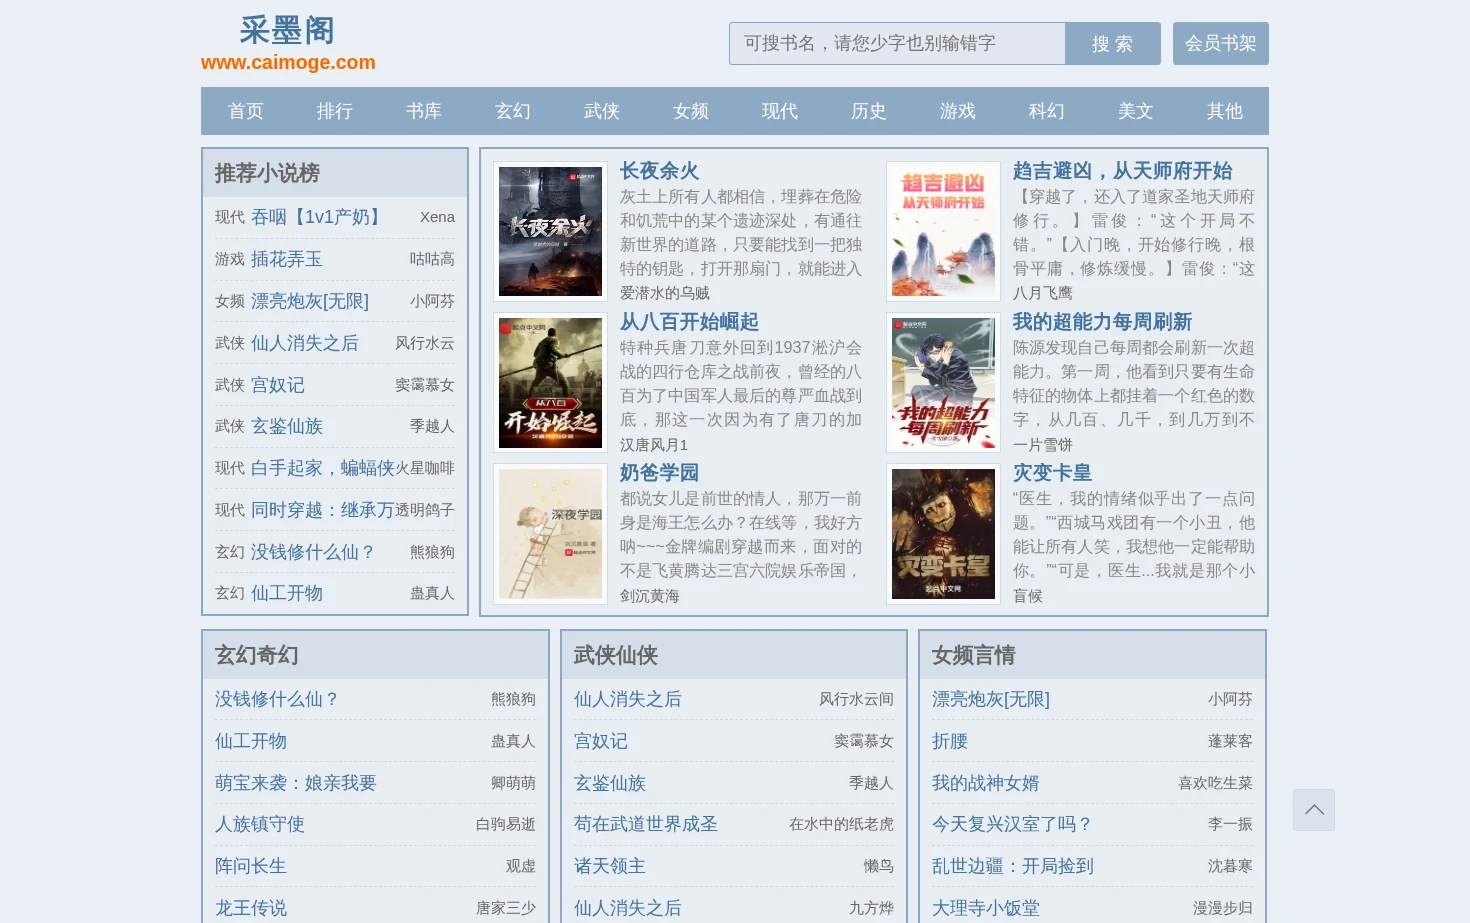This screenshot has height=923, width=1470.
Task: Click the www.caimoge.com site URL
Action: (288, 62)
